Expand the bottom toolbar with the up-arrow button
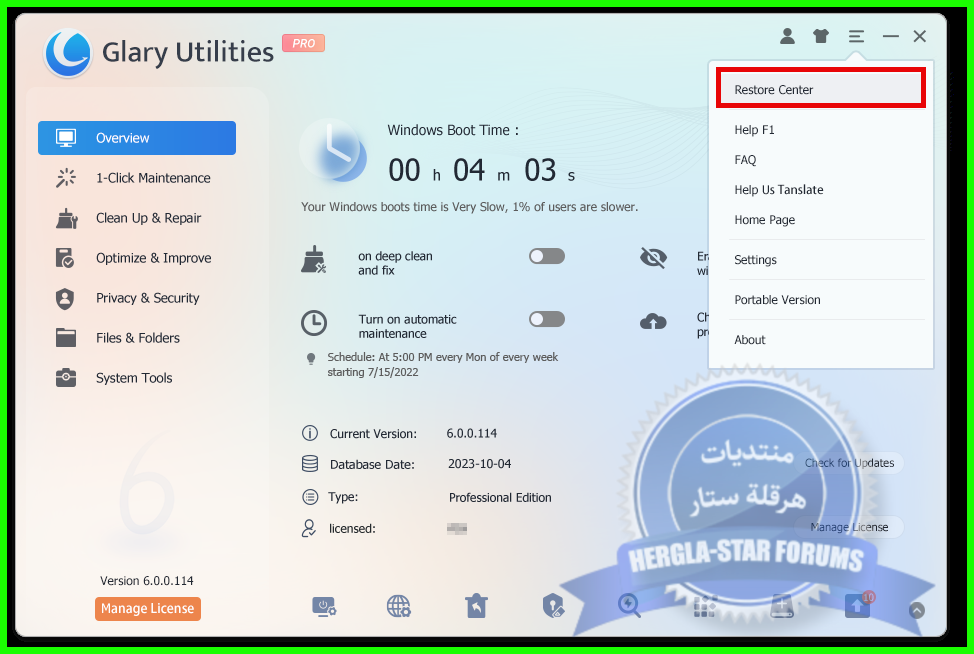 (x=917, y=610)
